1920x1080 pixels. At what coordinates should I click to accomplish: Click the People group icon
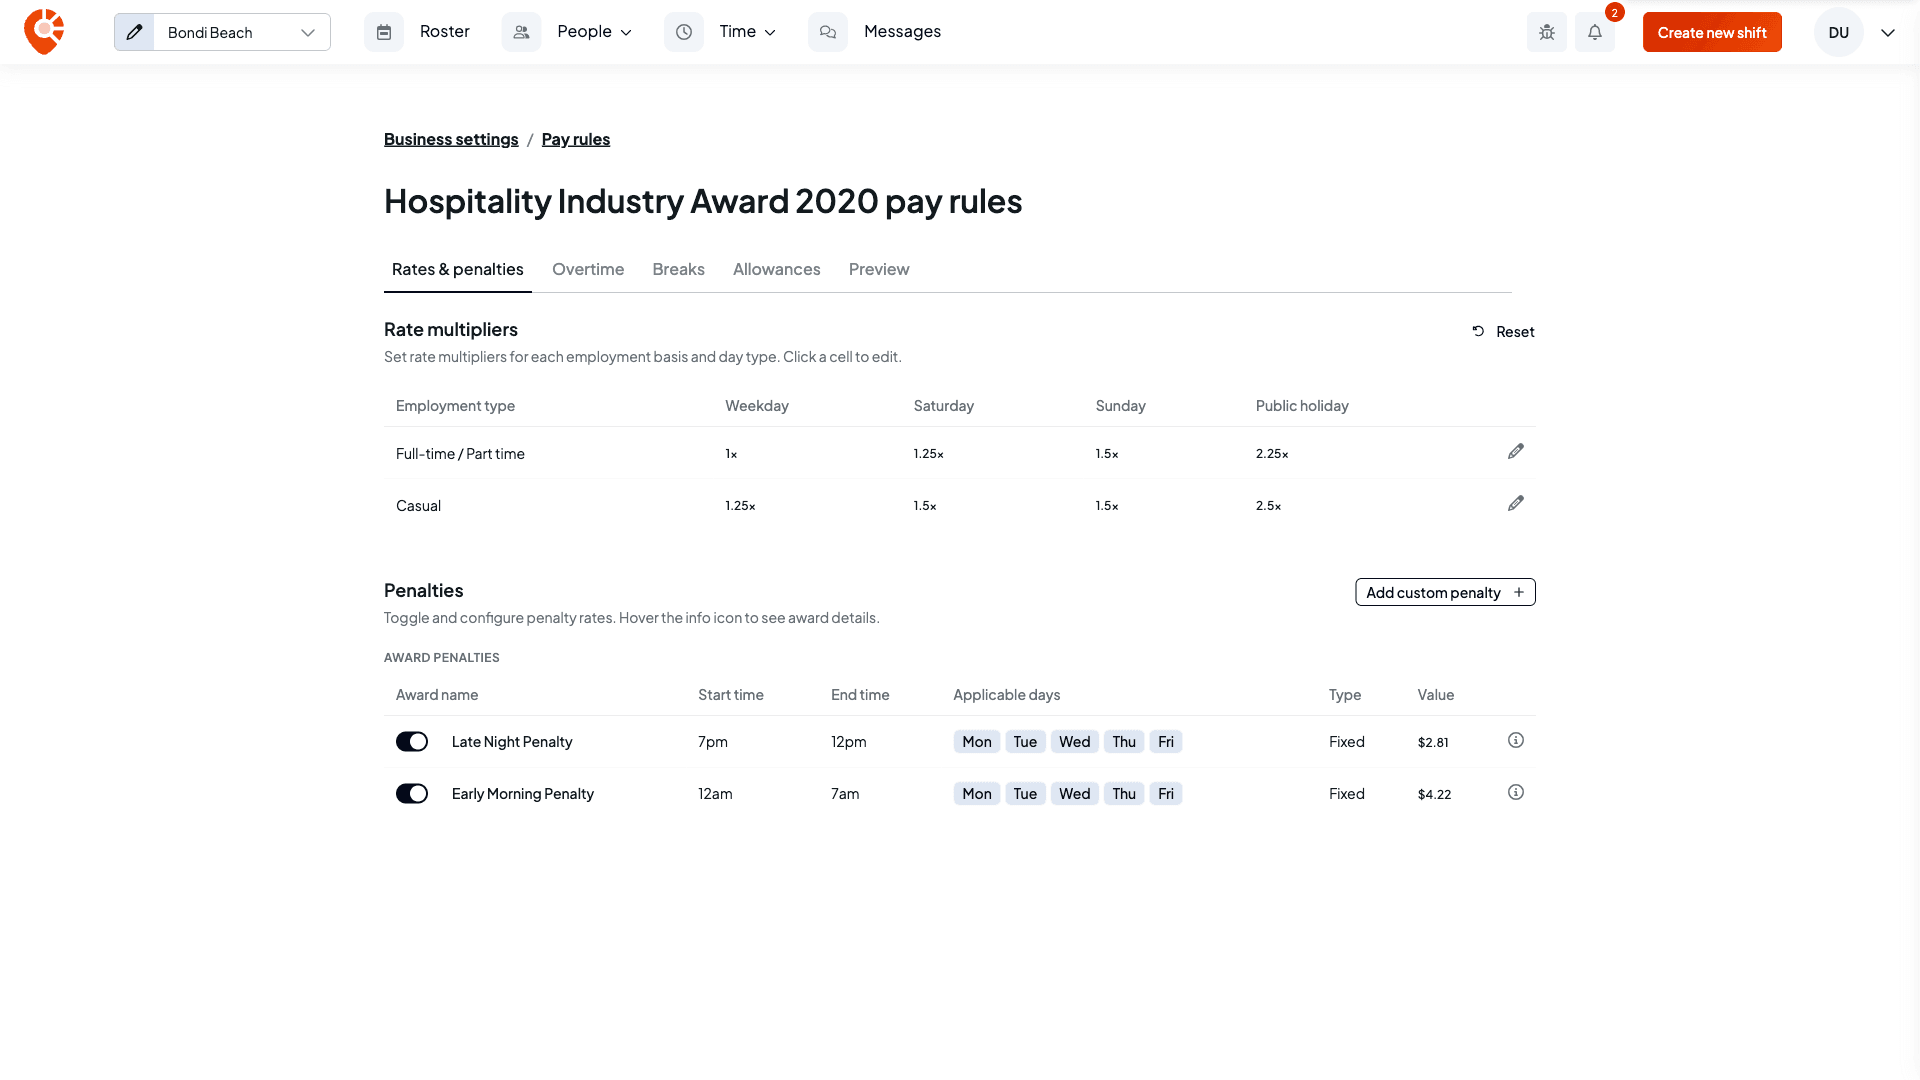click(x=521, y=32)
